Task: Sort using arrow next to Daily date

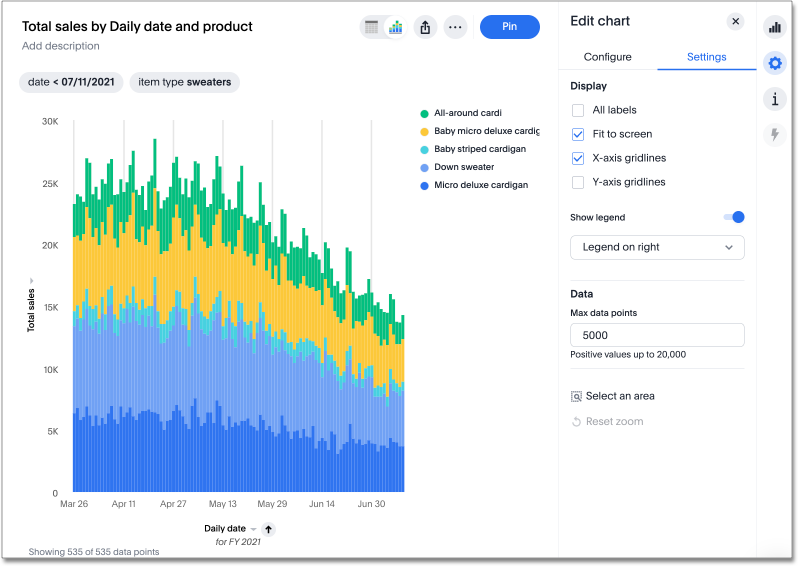Action: coord(268,529)
